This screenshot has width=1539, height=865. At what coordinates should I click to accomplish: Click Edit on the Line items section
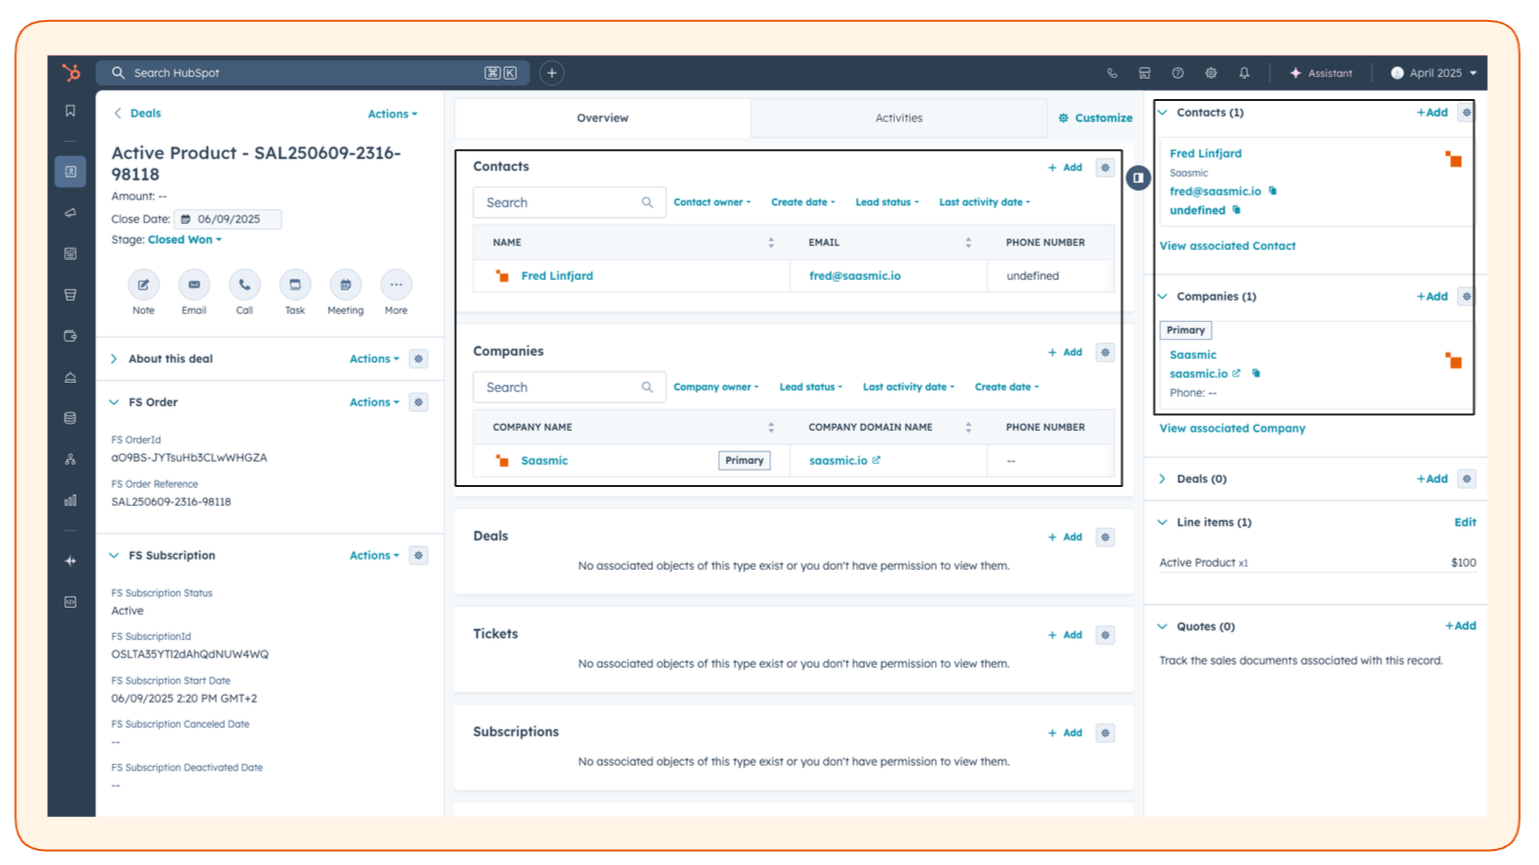(x=1464, y=521)
